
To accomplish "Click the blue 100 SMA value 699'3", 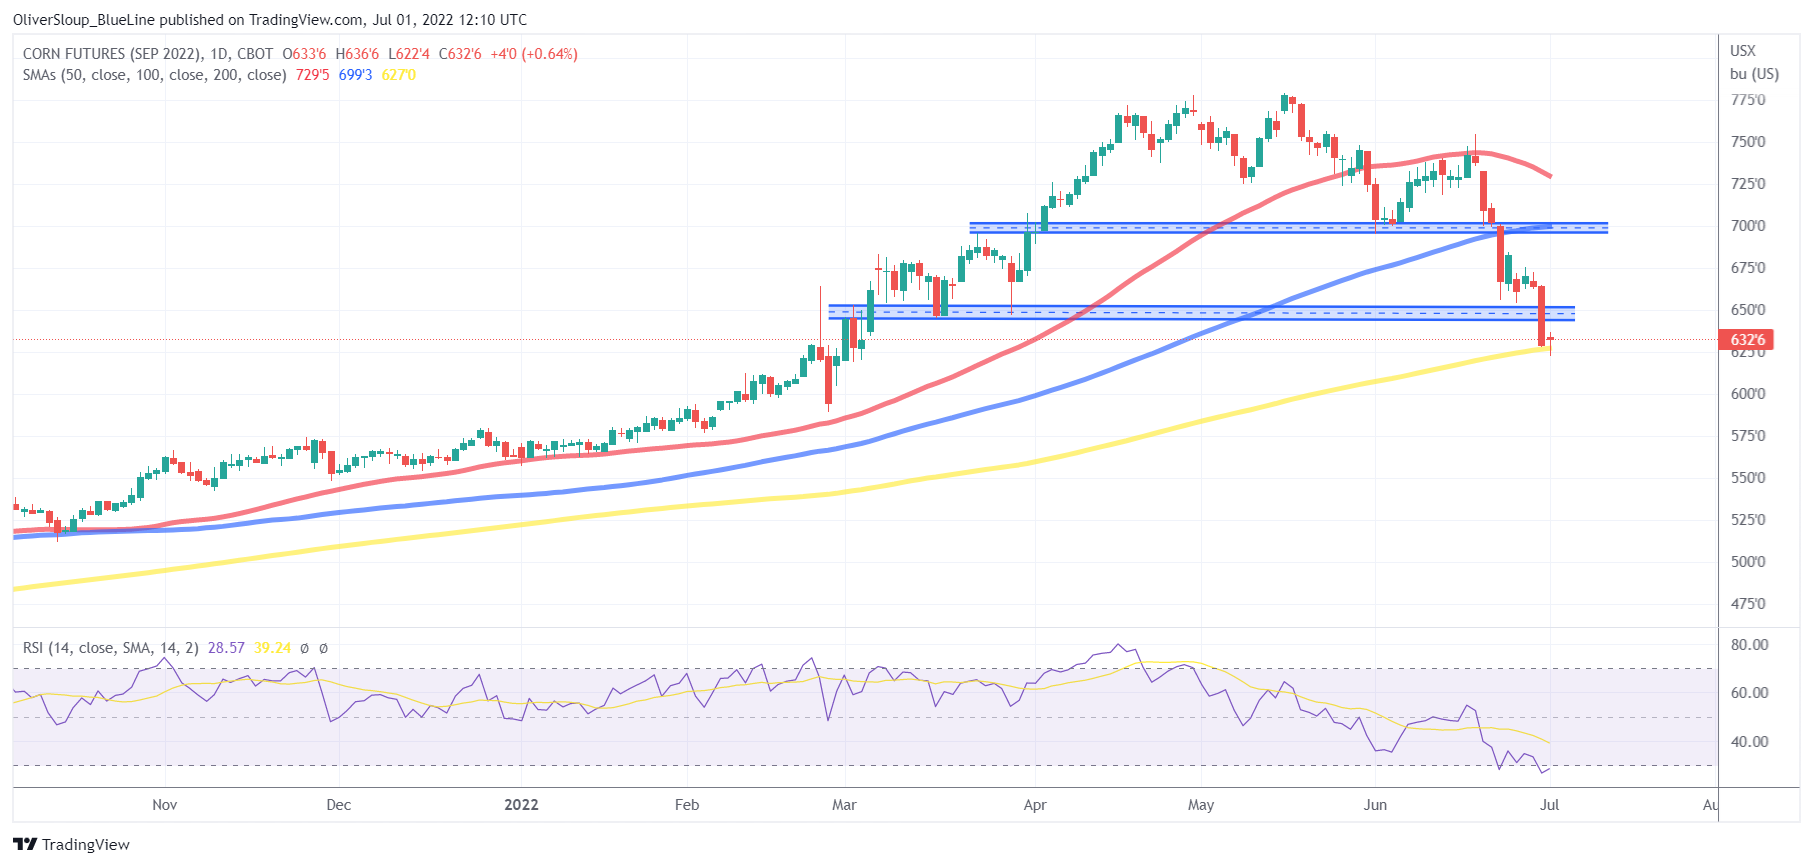I will tap(355, 75).
